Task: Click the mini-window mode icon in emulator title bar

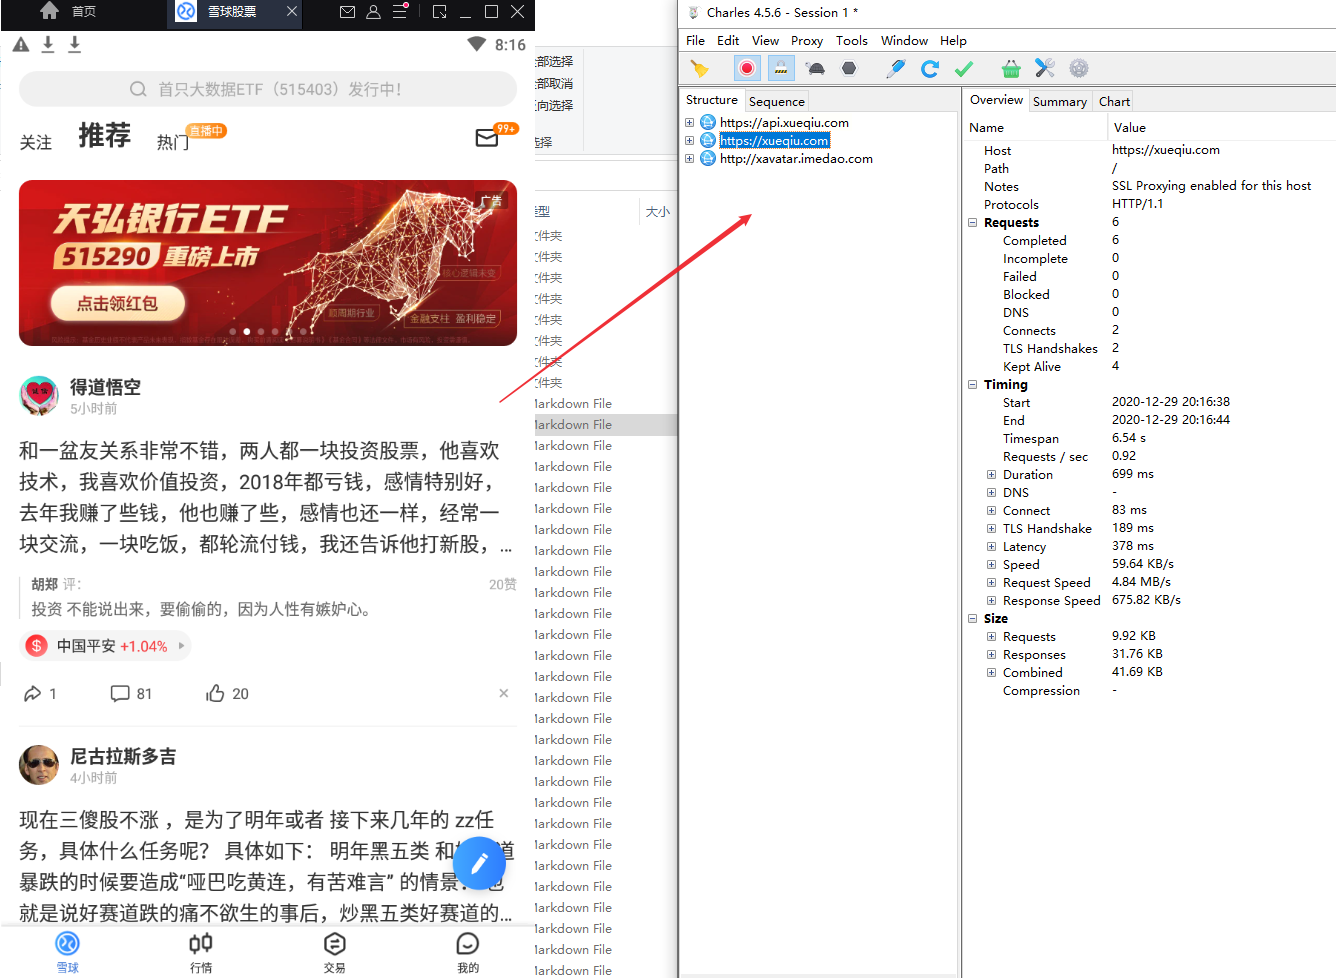Action: pyautogui.click(x=440, y=12)
